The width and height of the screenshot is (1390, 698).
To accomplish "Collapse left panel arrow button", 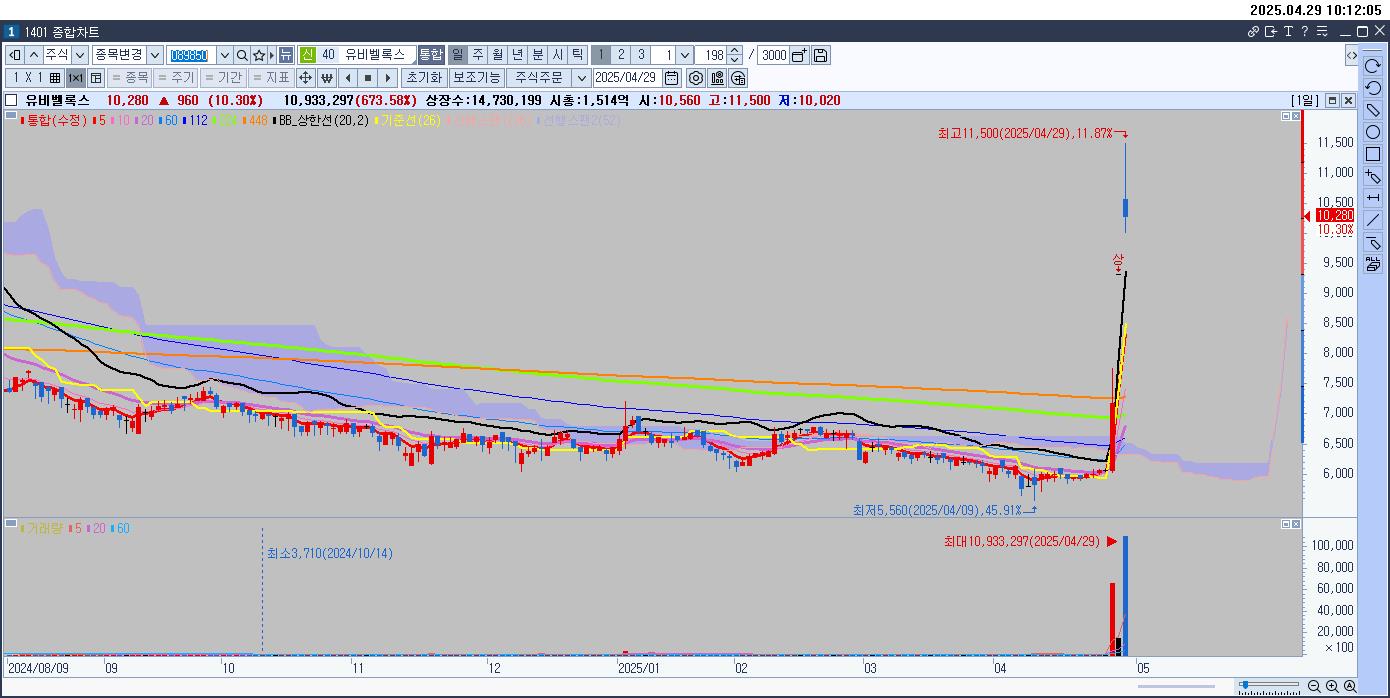I will click(x=15, y=55).
